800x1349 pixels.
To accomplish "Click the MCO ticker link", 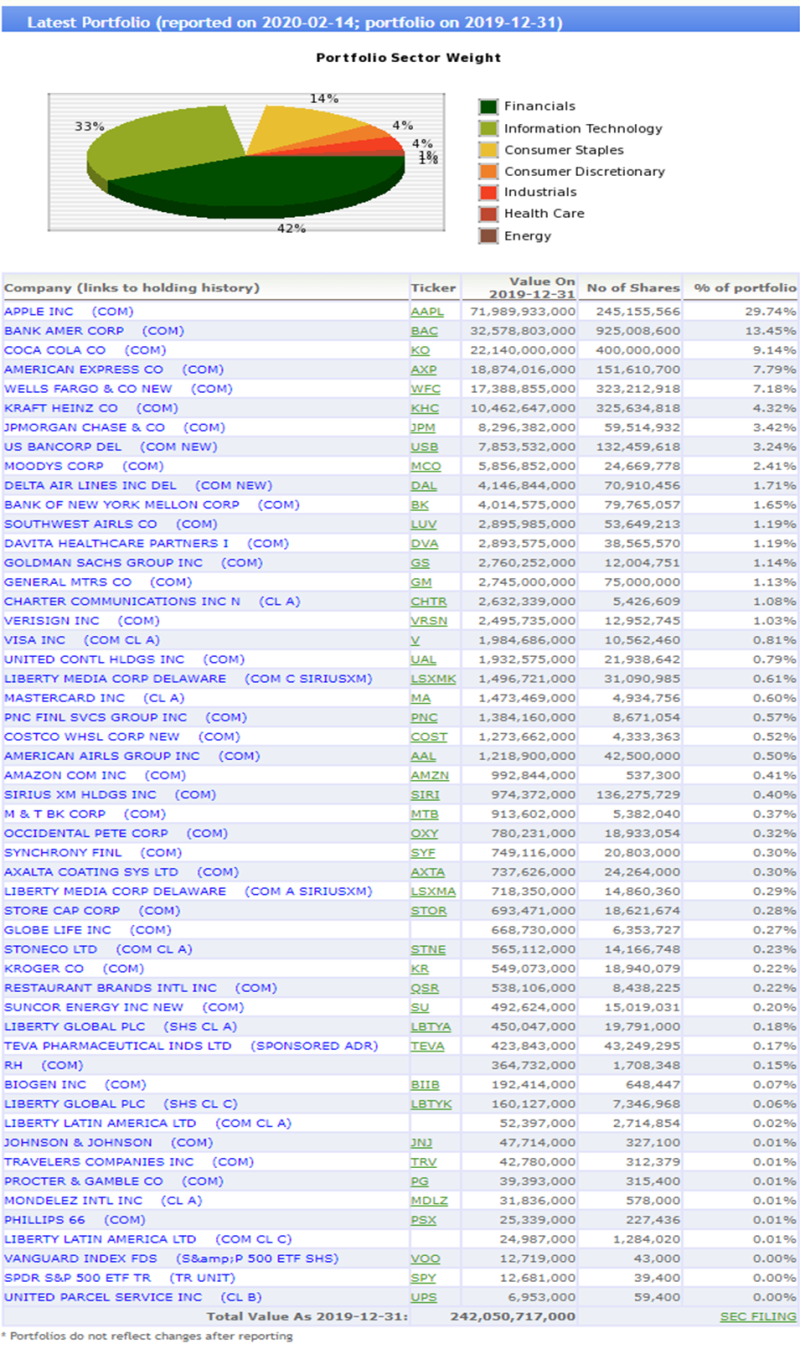I will tap(426, 466).
